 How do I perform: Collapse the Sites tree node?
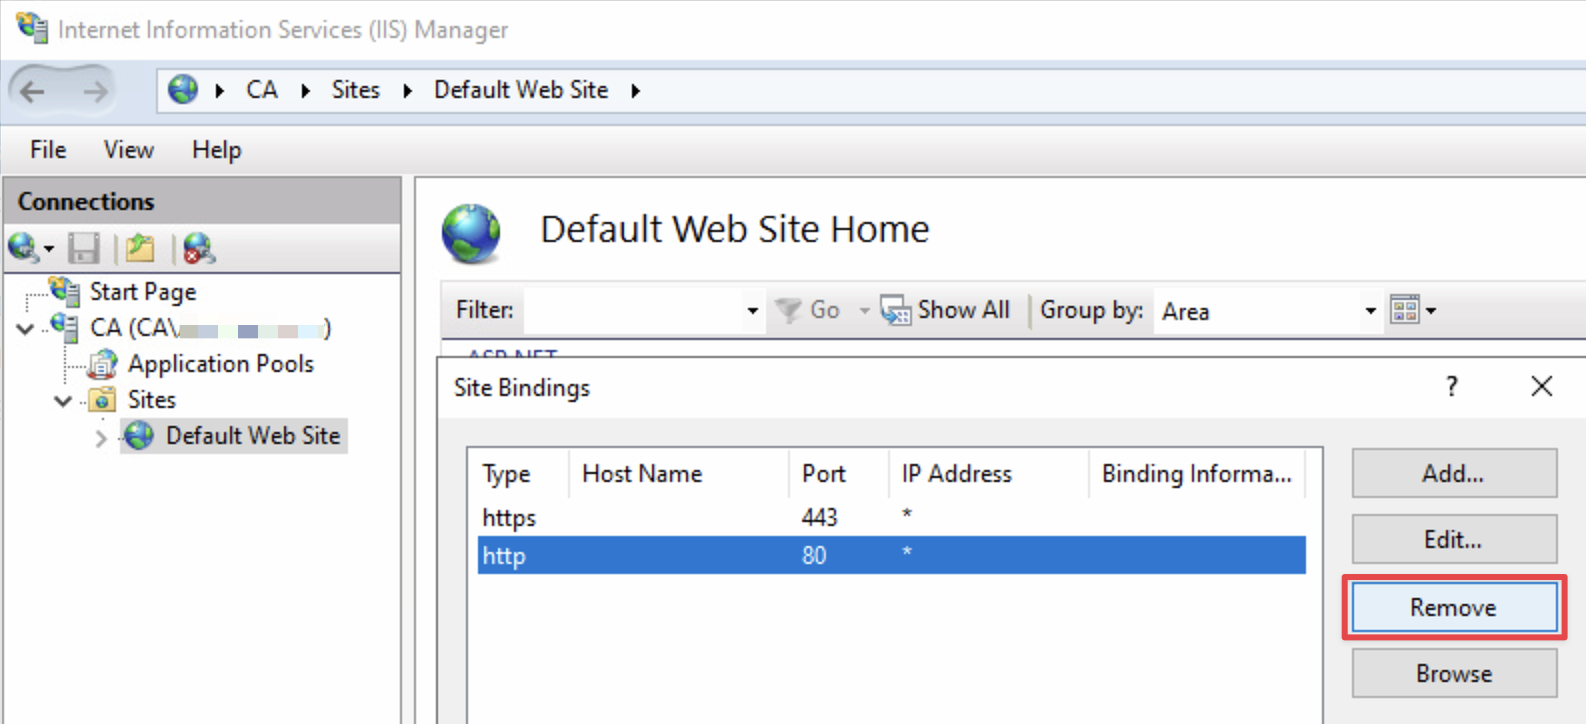pyautogui.click(x=63, y=401)
